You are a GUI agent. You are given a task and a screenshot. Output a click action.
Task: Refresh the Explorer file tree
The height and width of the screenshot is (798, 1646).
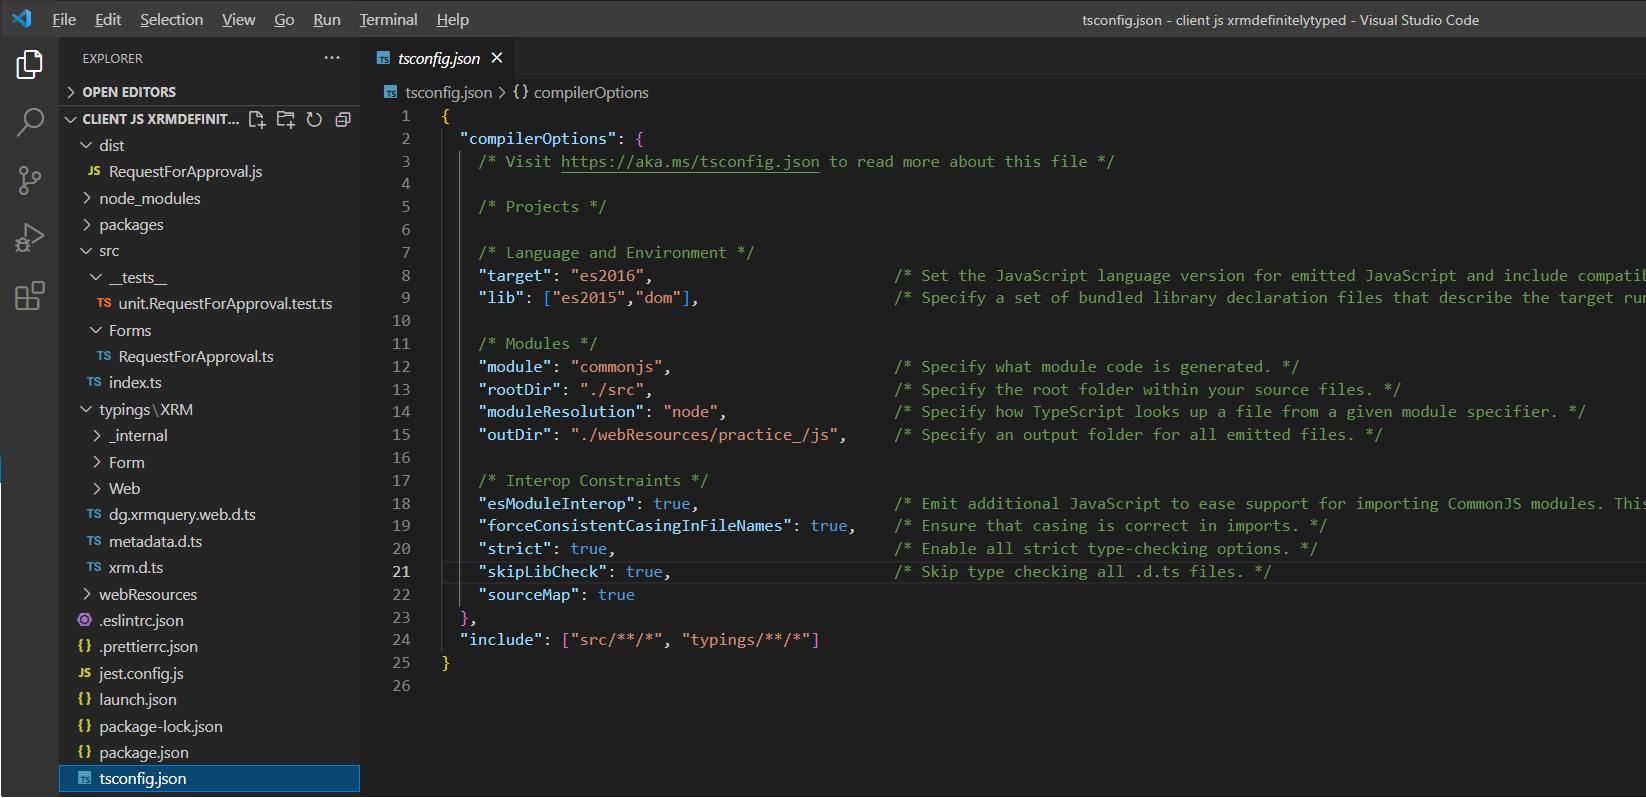tap(314, 120)
